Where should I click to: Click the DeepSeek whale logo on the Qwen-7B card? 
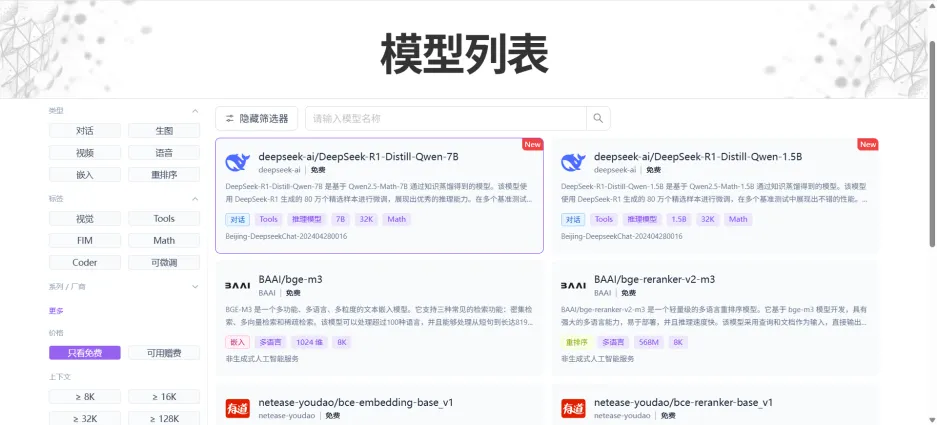coord(237,163)
